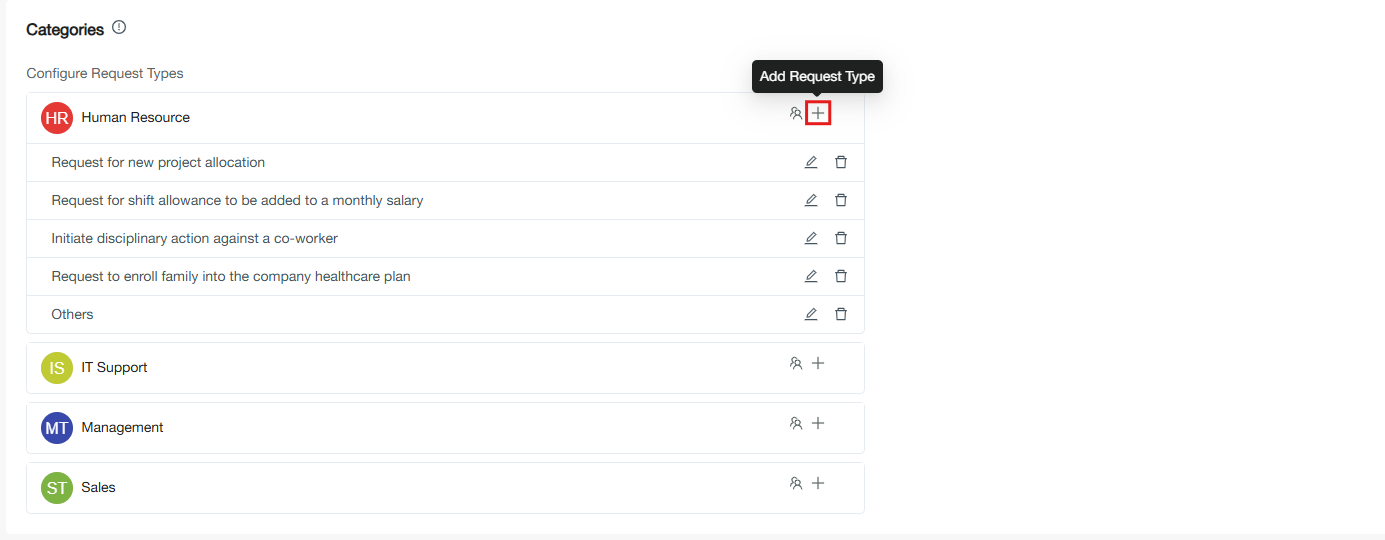
Task: Edit the disciplinary action request type
Action: tap(811, 238)
